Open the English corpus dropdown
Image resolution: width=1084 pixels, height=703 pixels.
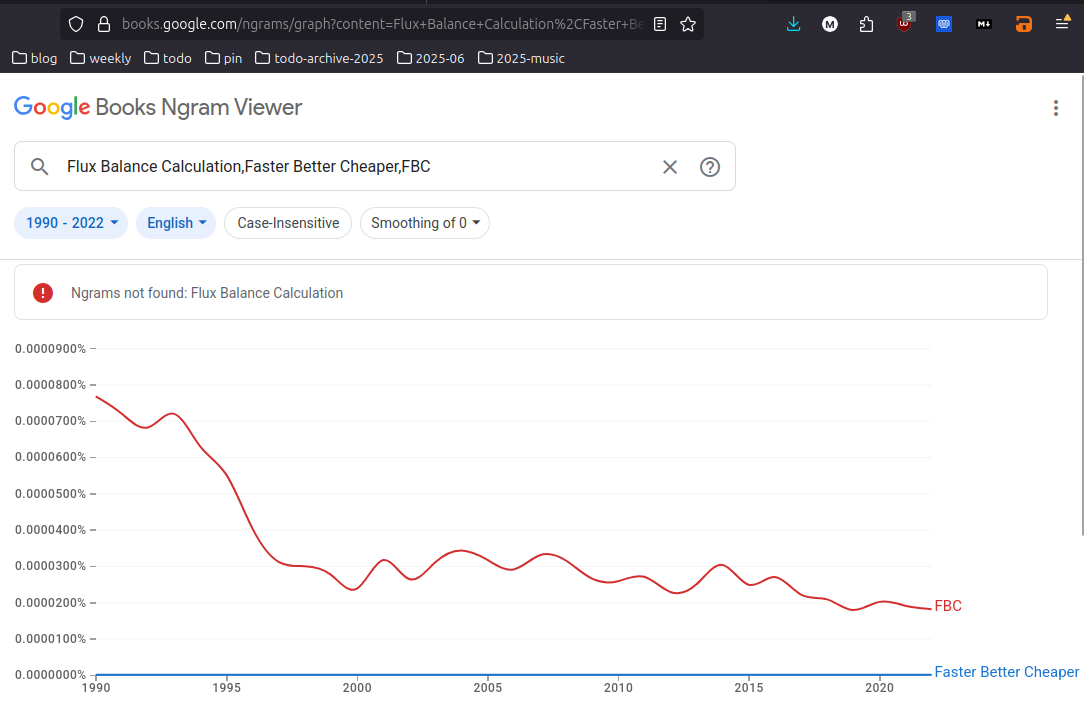click(176, 223)
